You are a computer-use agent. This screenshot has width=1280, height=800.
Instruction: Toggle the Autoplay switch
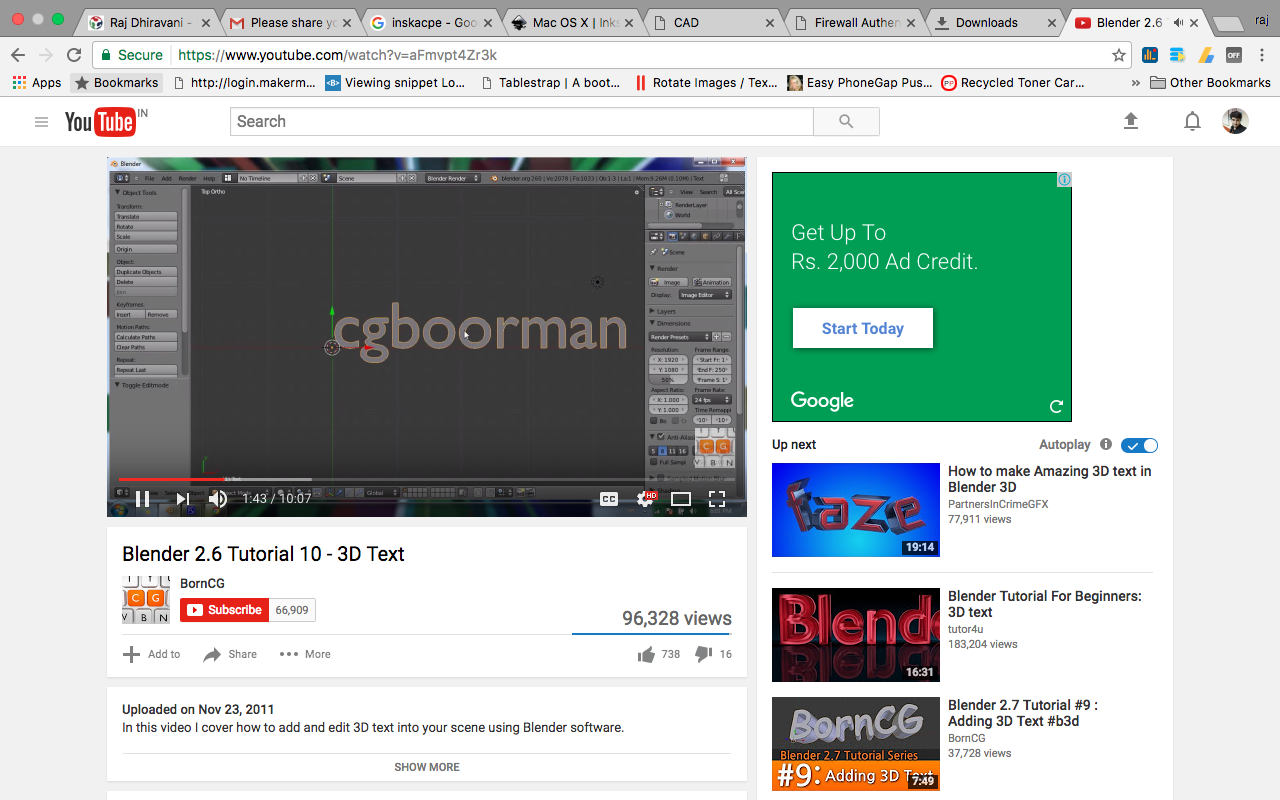1139,445
